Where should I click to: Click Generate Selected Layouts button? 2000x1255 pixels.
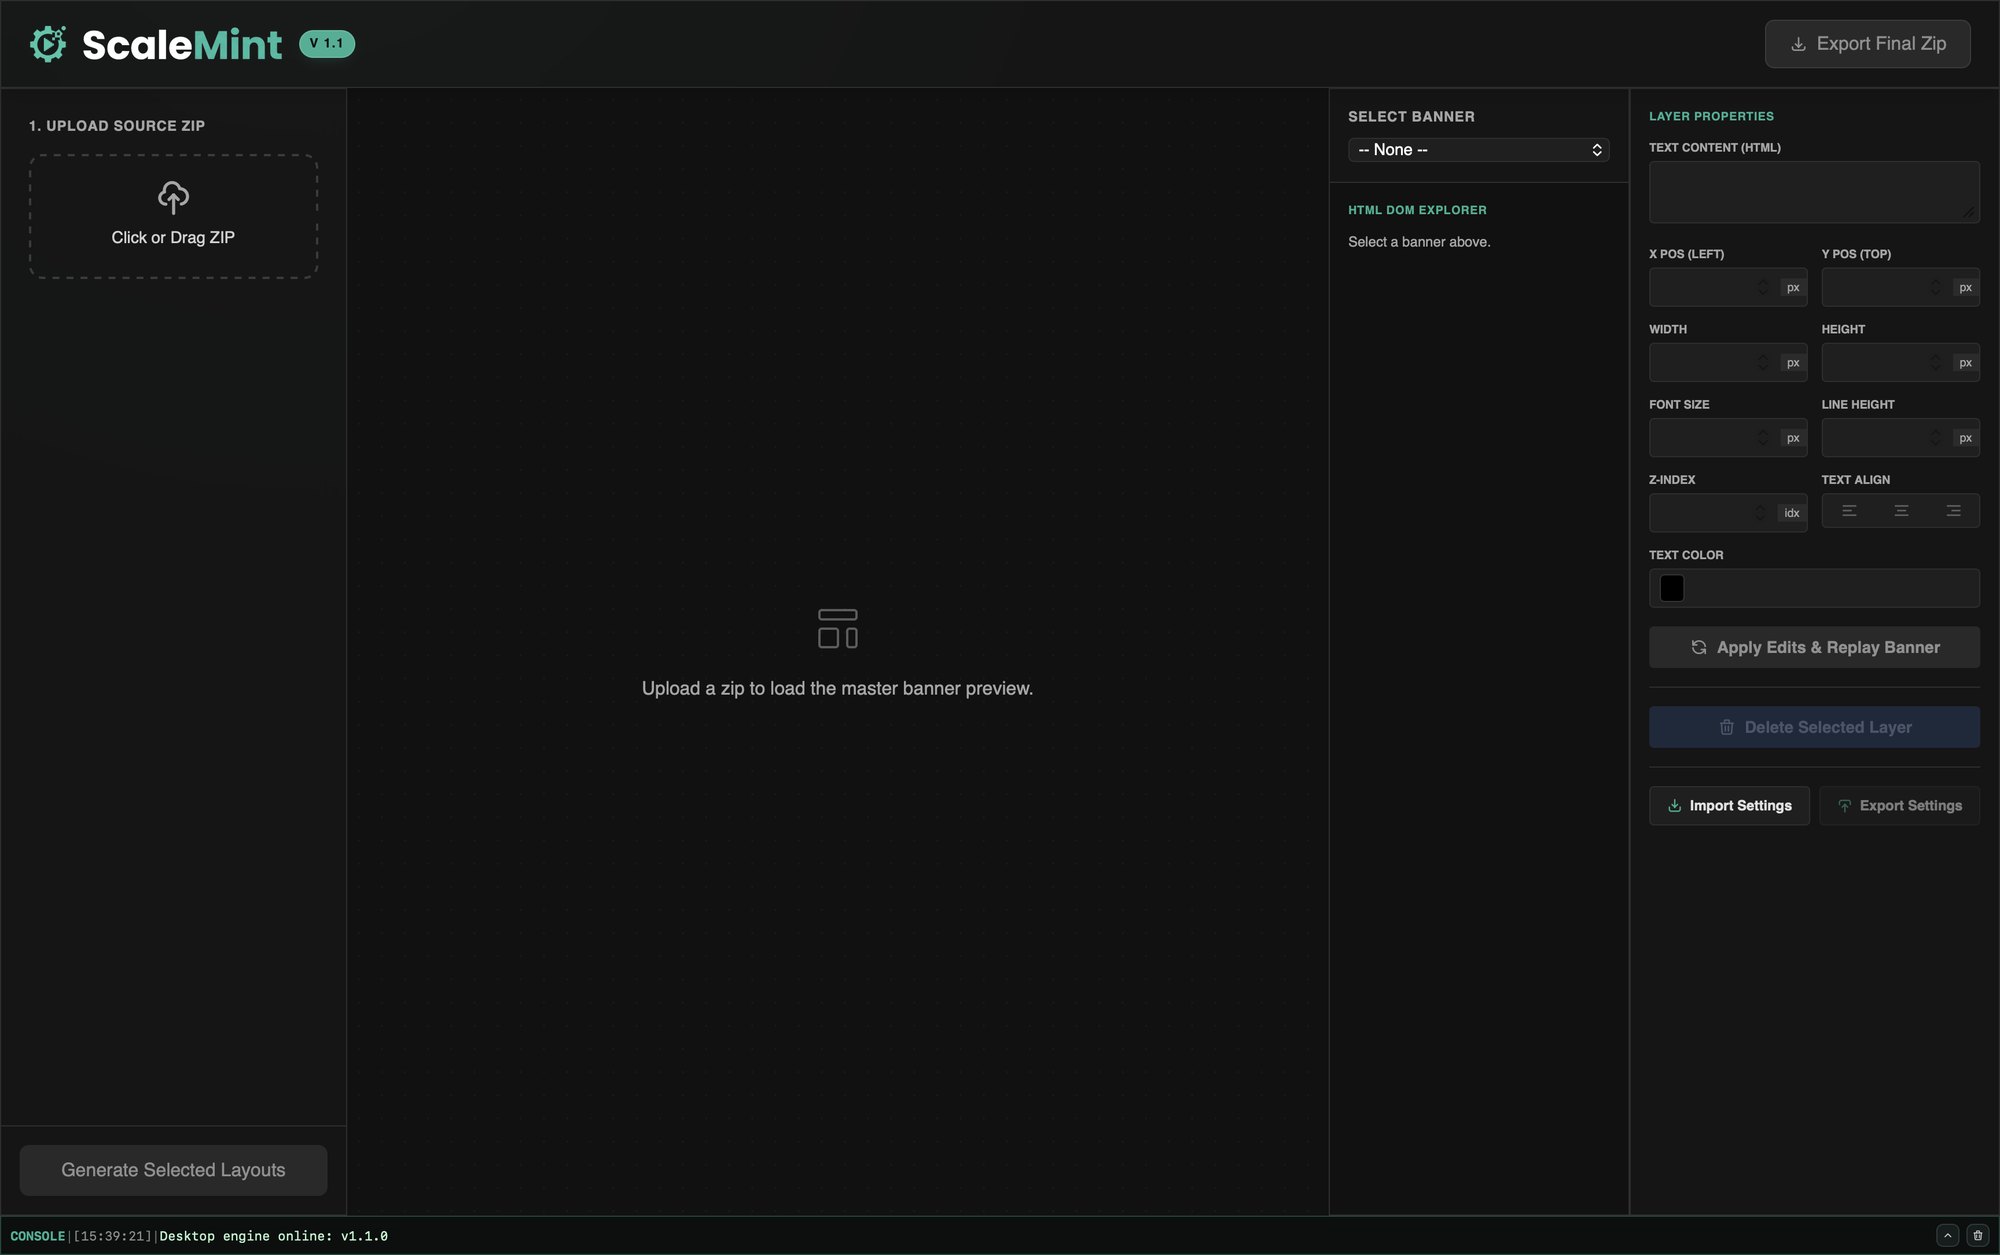click(173, 1170)
